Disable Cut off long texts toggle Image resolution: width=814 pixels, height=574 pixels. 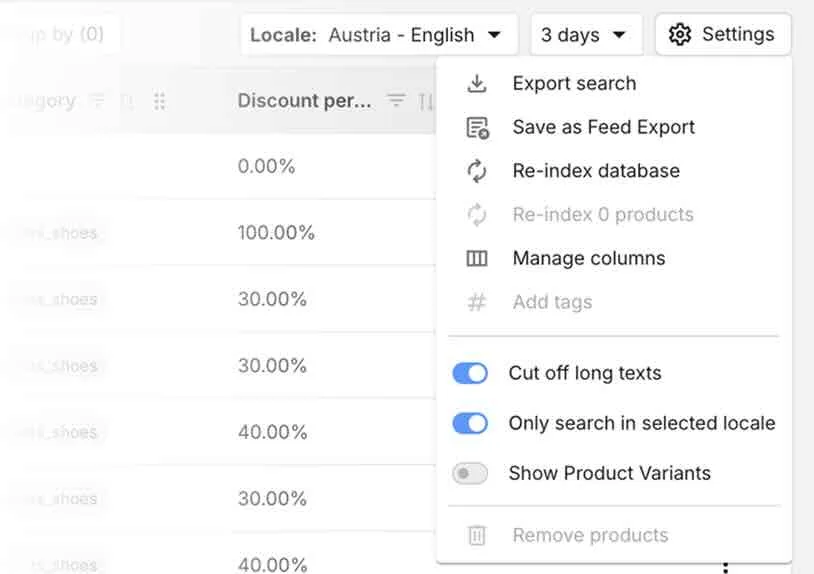pos(470,373)
